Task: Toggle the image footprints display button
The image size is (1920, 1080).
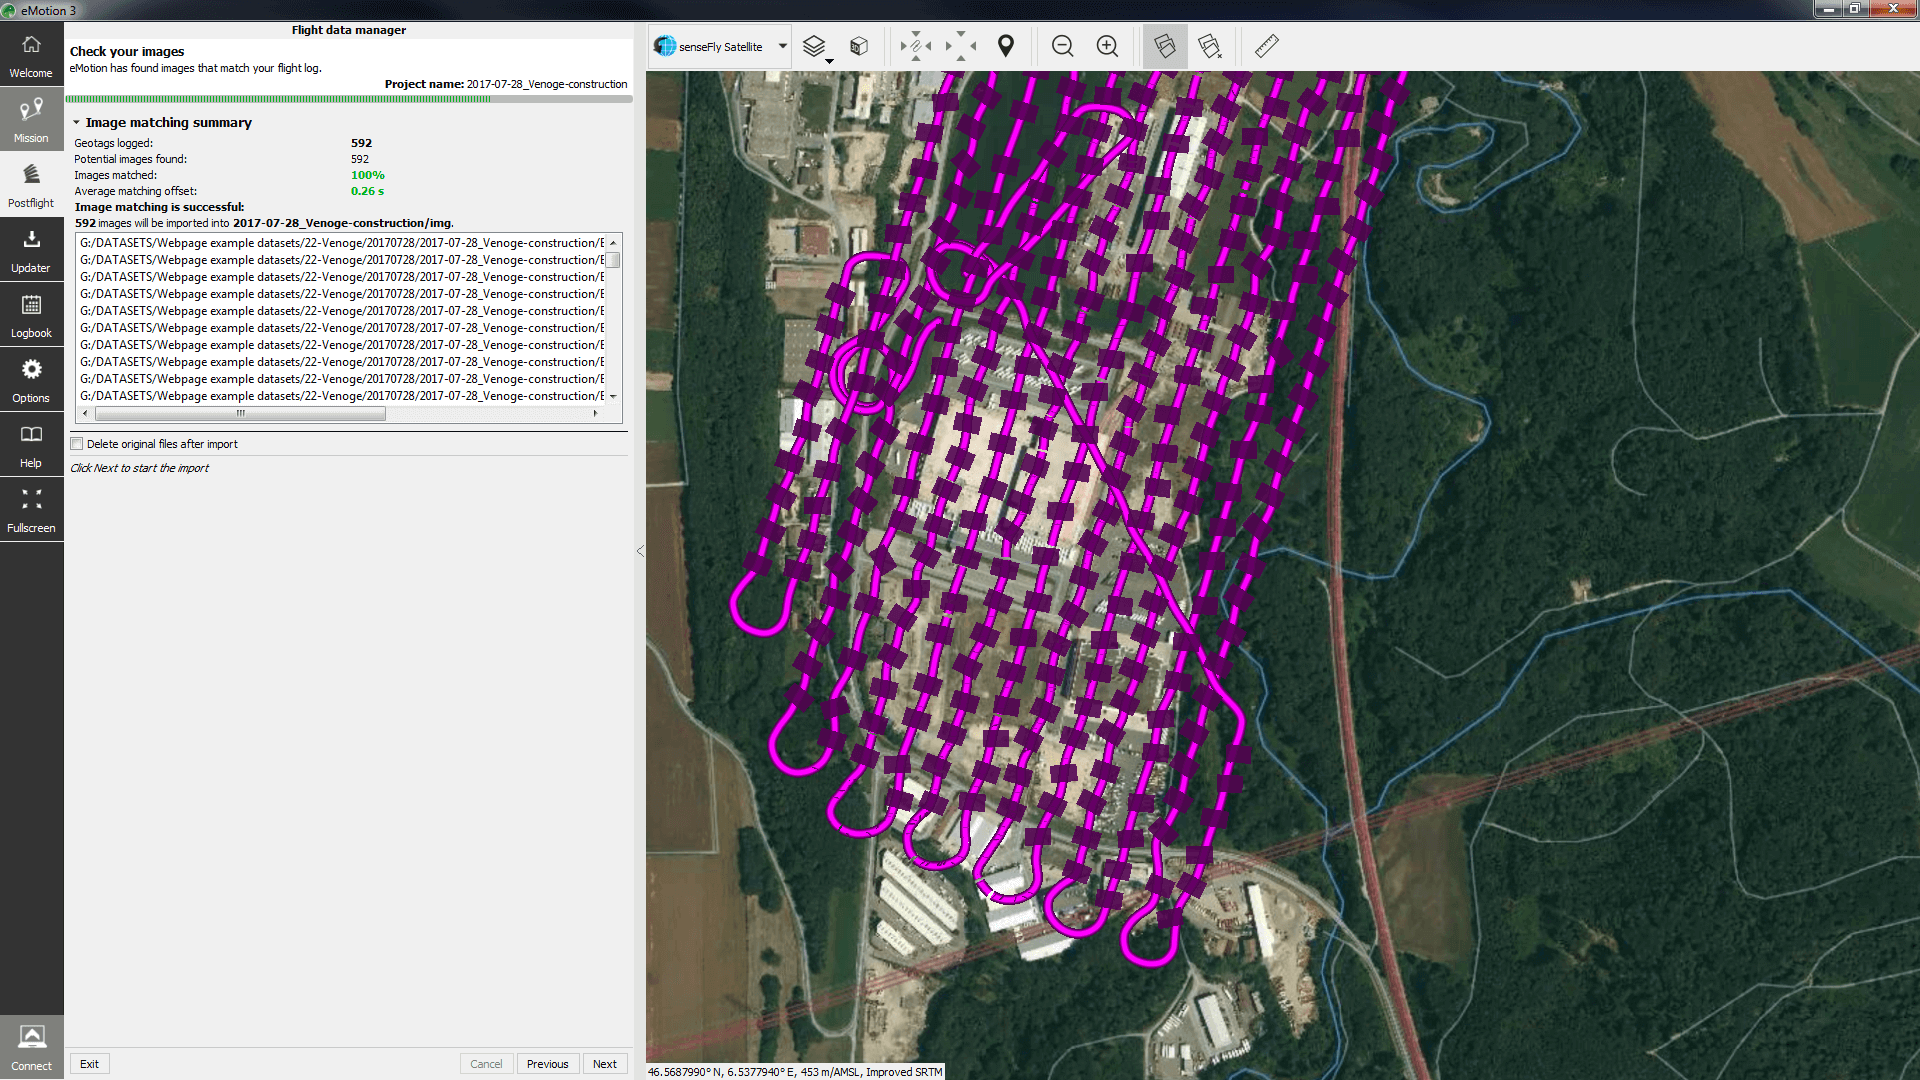Action: 1165,46
